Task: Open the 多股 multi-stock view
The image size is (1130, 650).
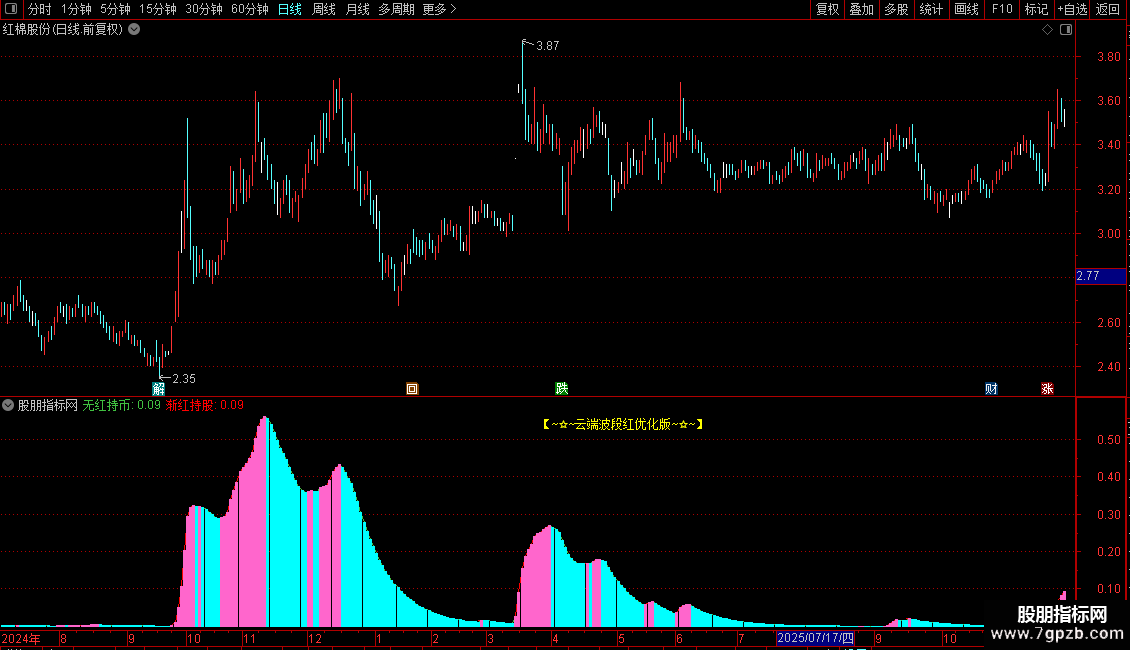Action: 896,9
